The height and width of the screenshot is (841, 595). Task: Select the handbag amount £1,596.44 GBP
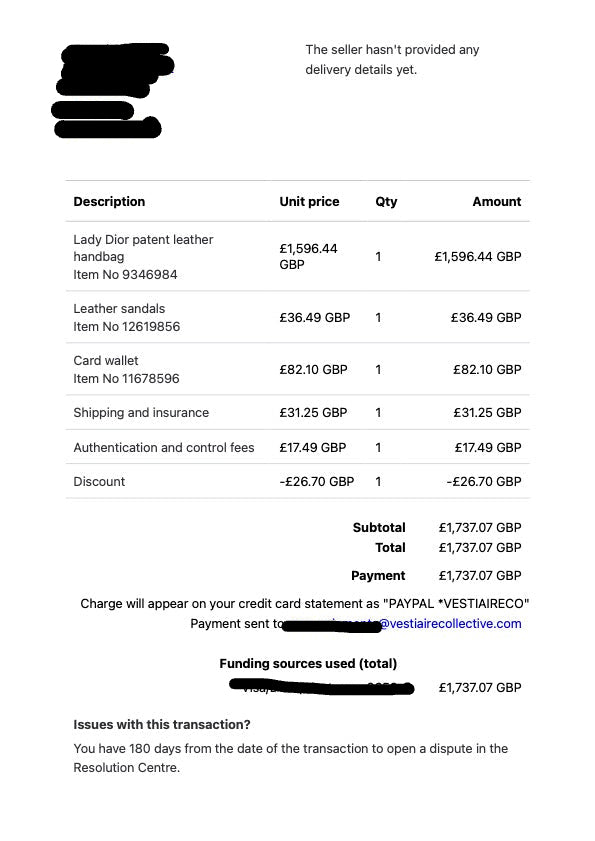478,256
